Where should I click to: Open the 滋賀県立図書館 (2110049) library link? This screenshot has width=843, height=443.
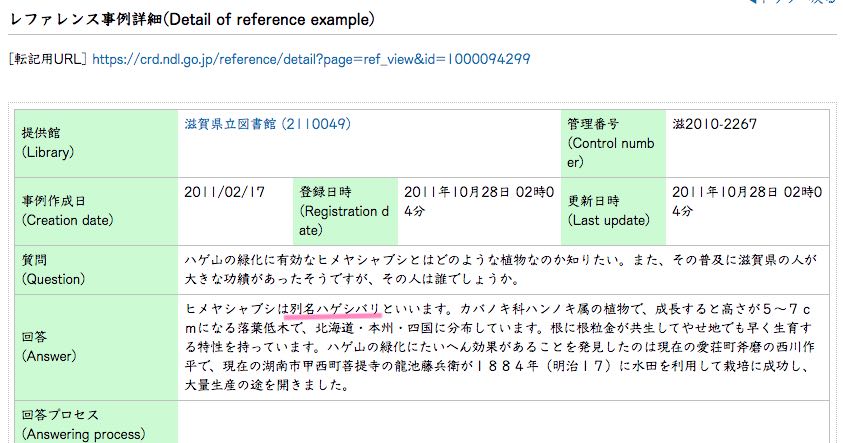268,124
